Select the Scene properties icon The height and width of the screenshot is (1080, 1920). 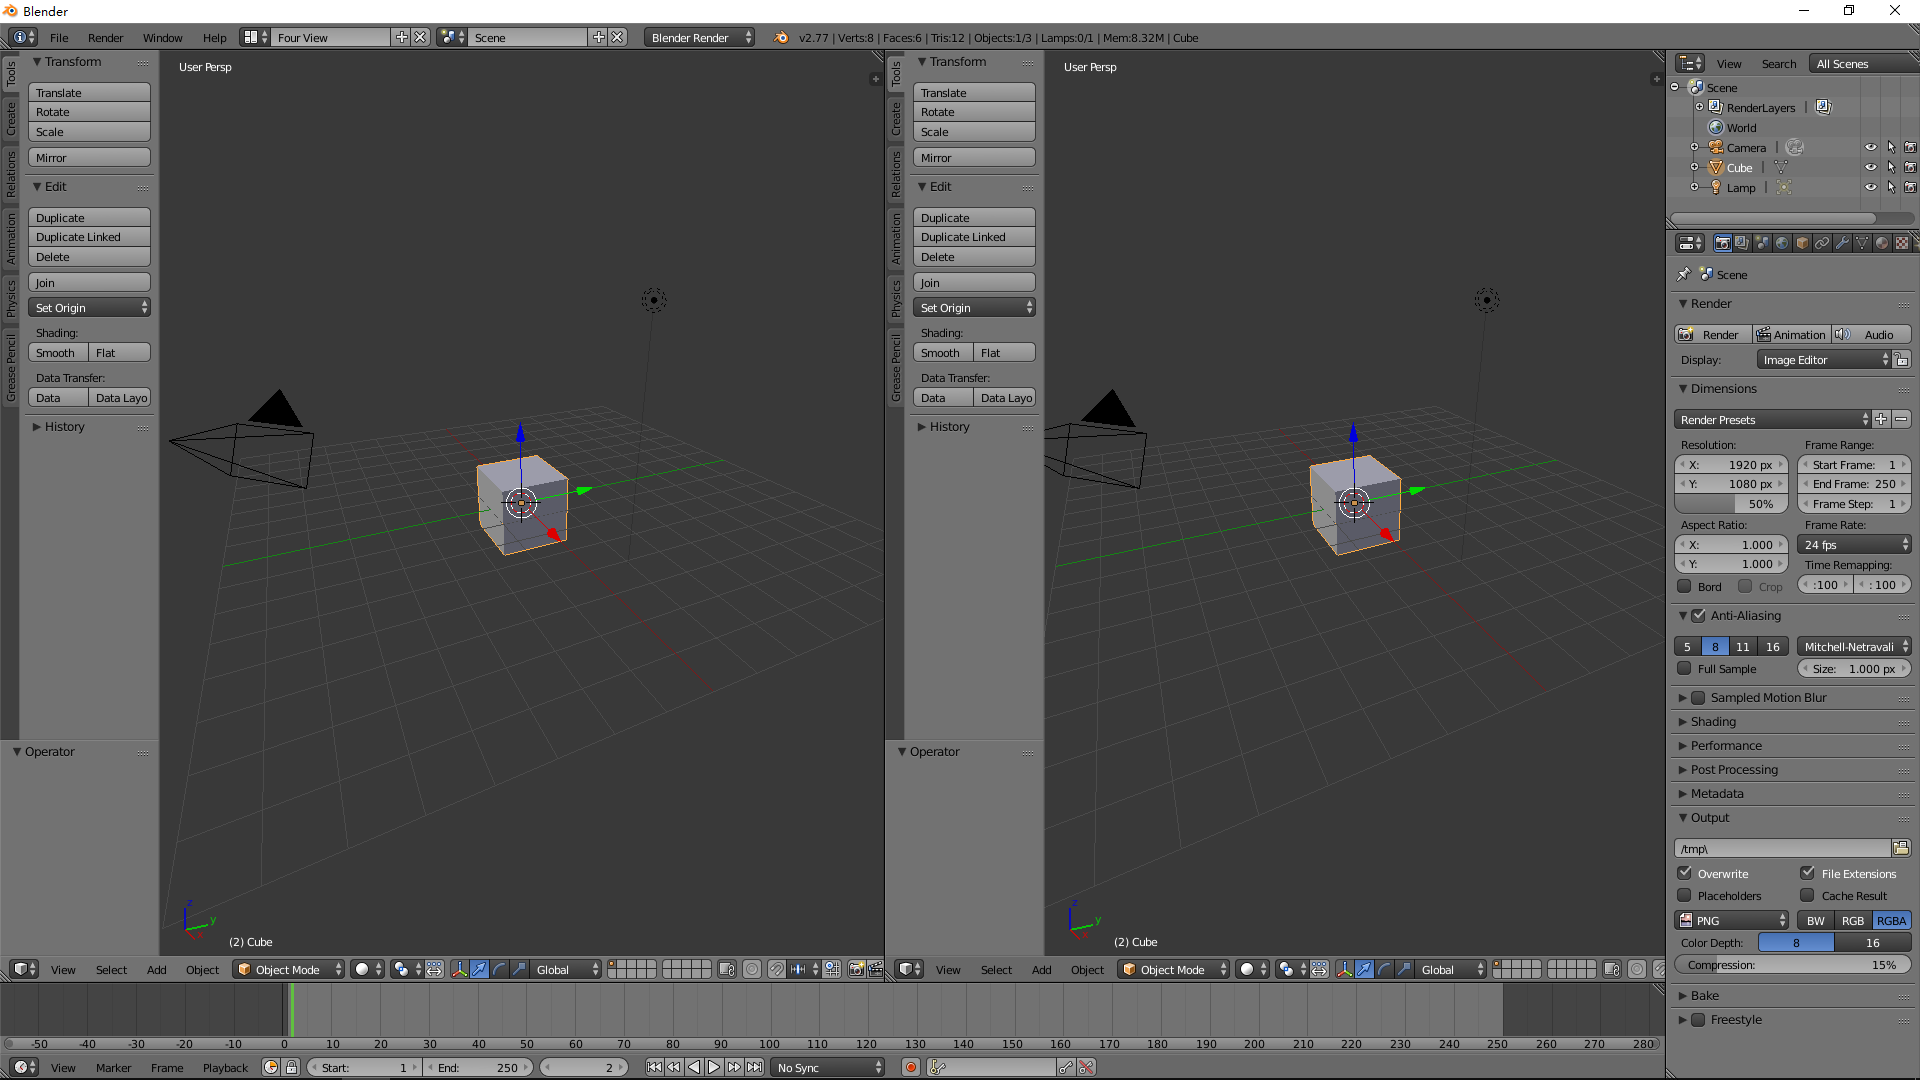tap(1763, 241)
